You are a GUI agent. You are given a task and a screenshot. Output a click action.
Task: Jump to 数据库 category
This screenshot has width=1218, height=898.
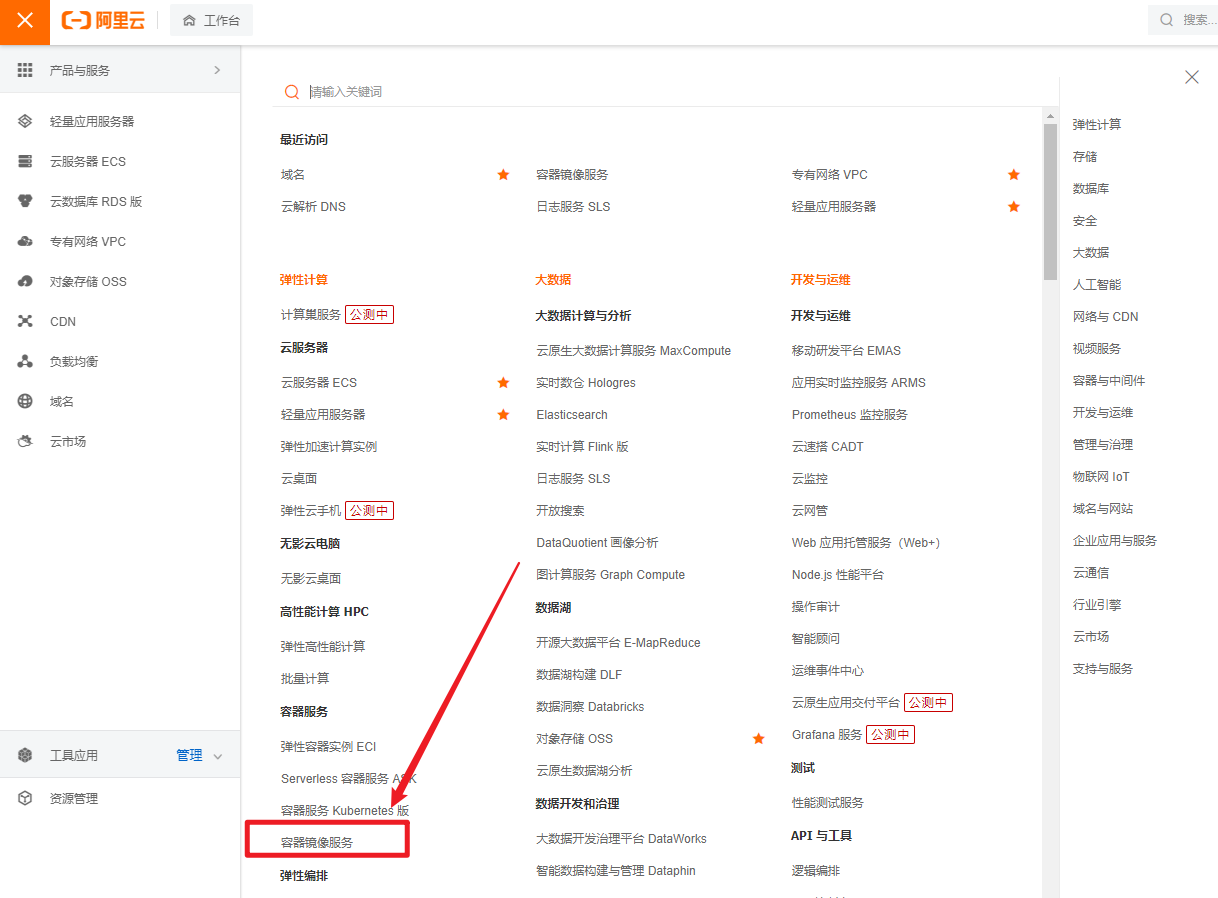pos(1091,188)
